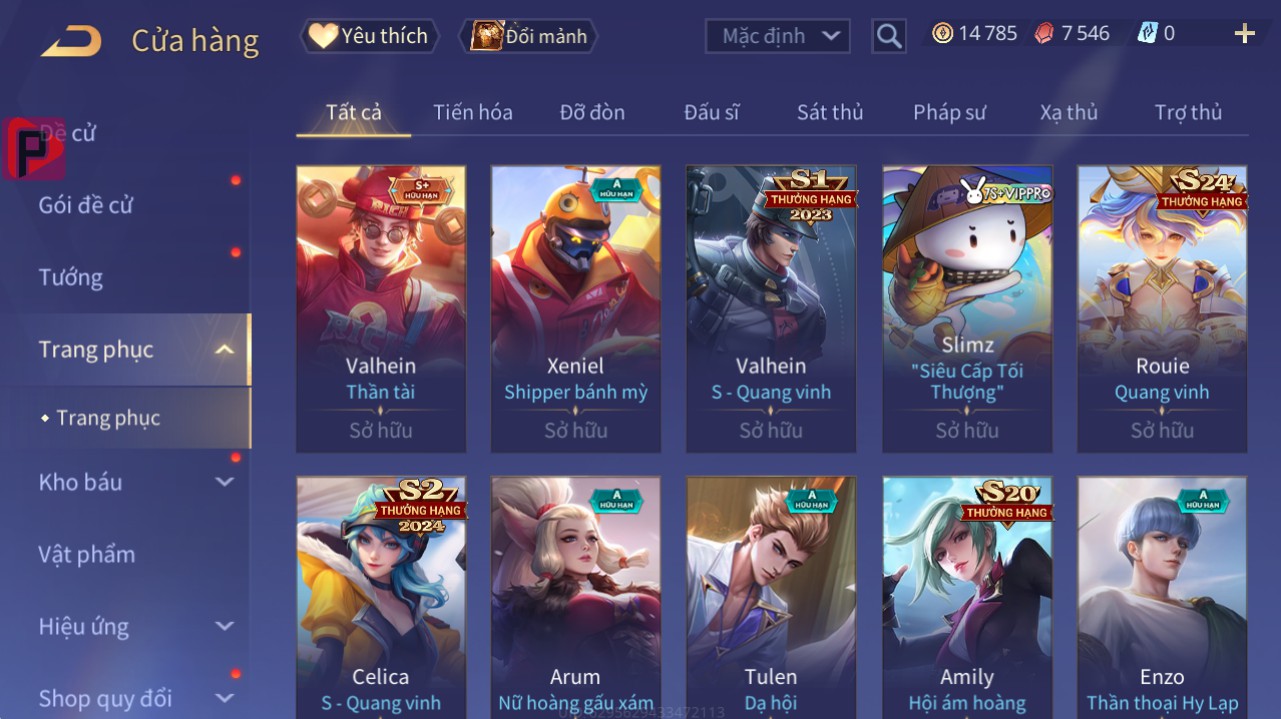The image size is (1281, 719).
Task: Tap the plus icon to add currency
Action: 1244,34
